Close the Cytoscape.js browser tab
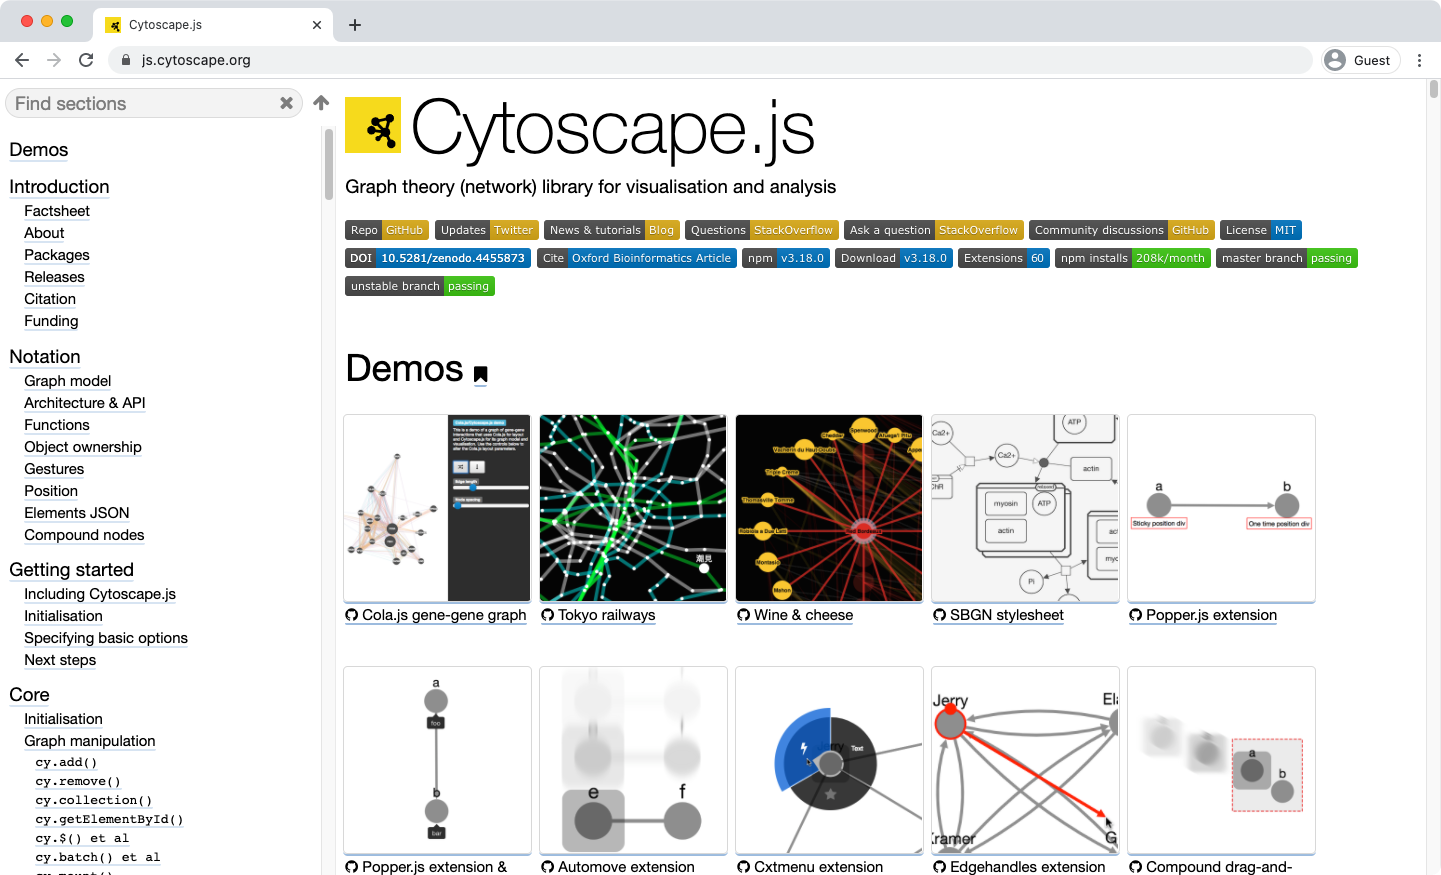The height and width of the screenshot is (875, 1441). (317, 25)
